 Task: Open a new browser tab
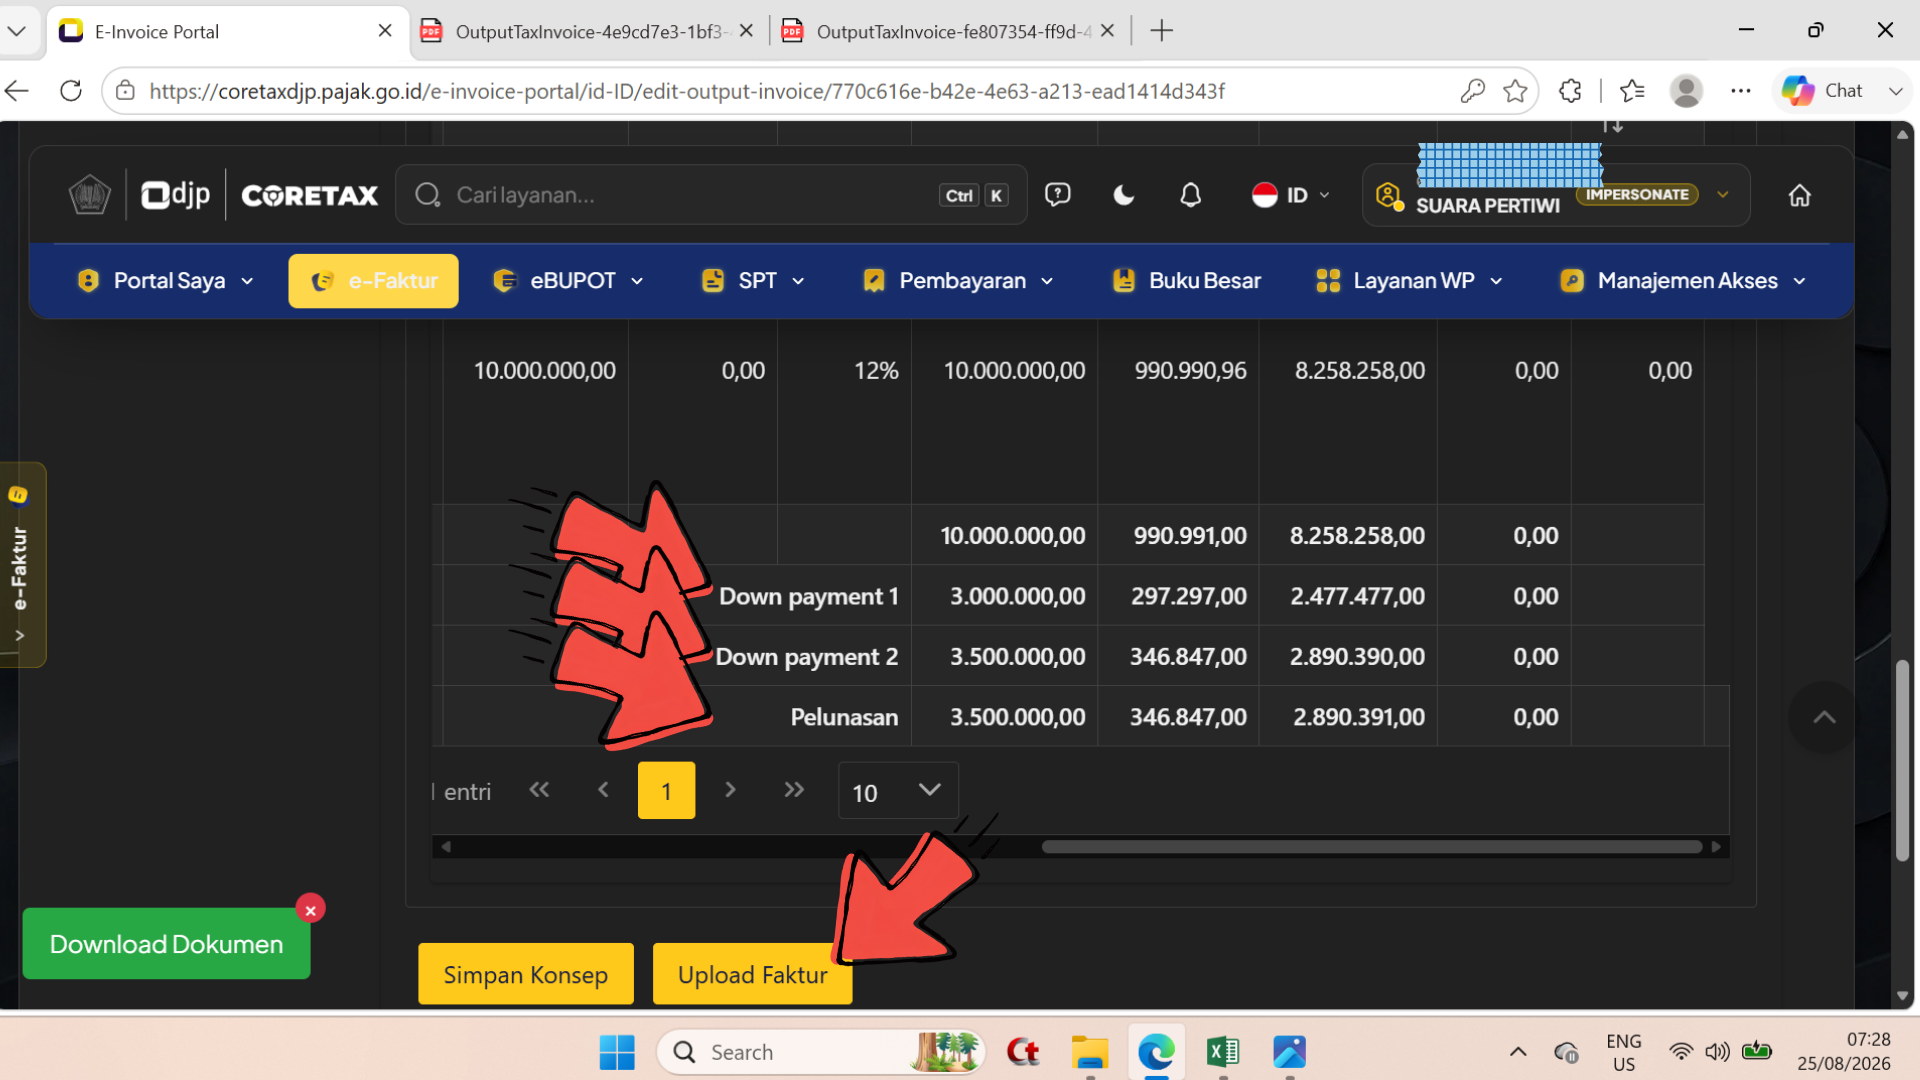coord(1161,31)
